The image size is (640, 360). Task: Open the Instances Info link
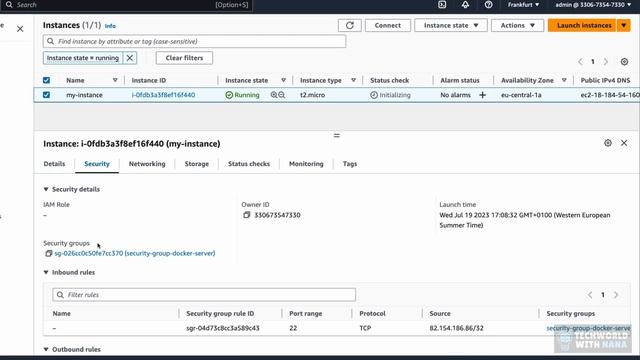tap(110, 26)
